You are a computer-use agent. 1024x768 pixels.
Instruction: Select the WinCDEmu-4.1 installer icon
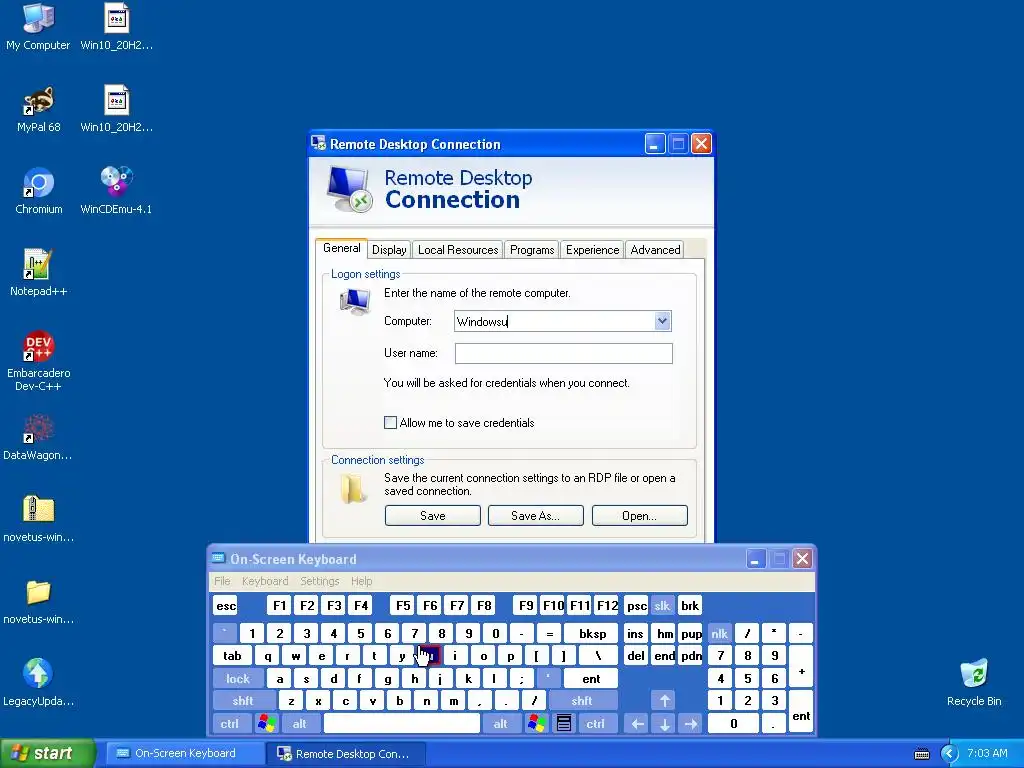(116, 191)
